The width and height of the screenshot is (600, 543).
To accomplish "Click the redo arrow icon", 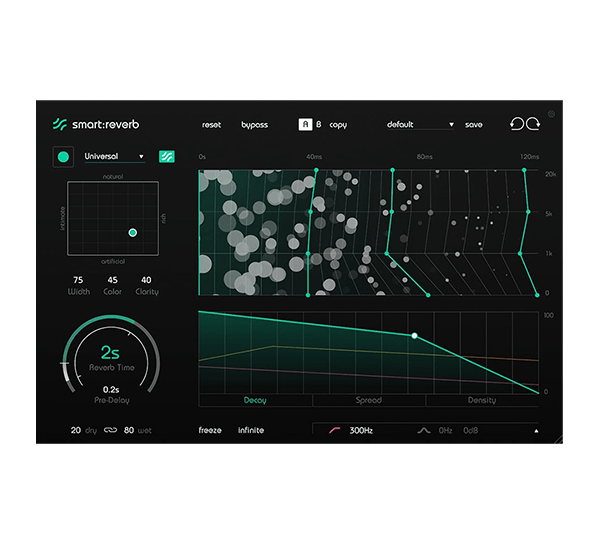I will (533, 124).
